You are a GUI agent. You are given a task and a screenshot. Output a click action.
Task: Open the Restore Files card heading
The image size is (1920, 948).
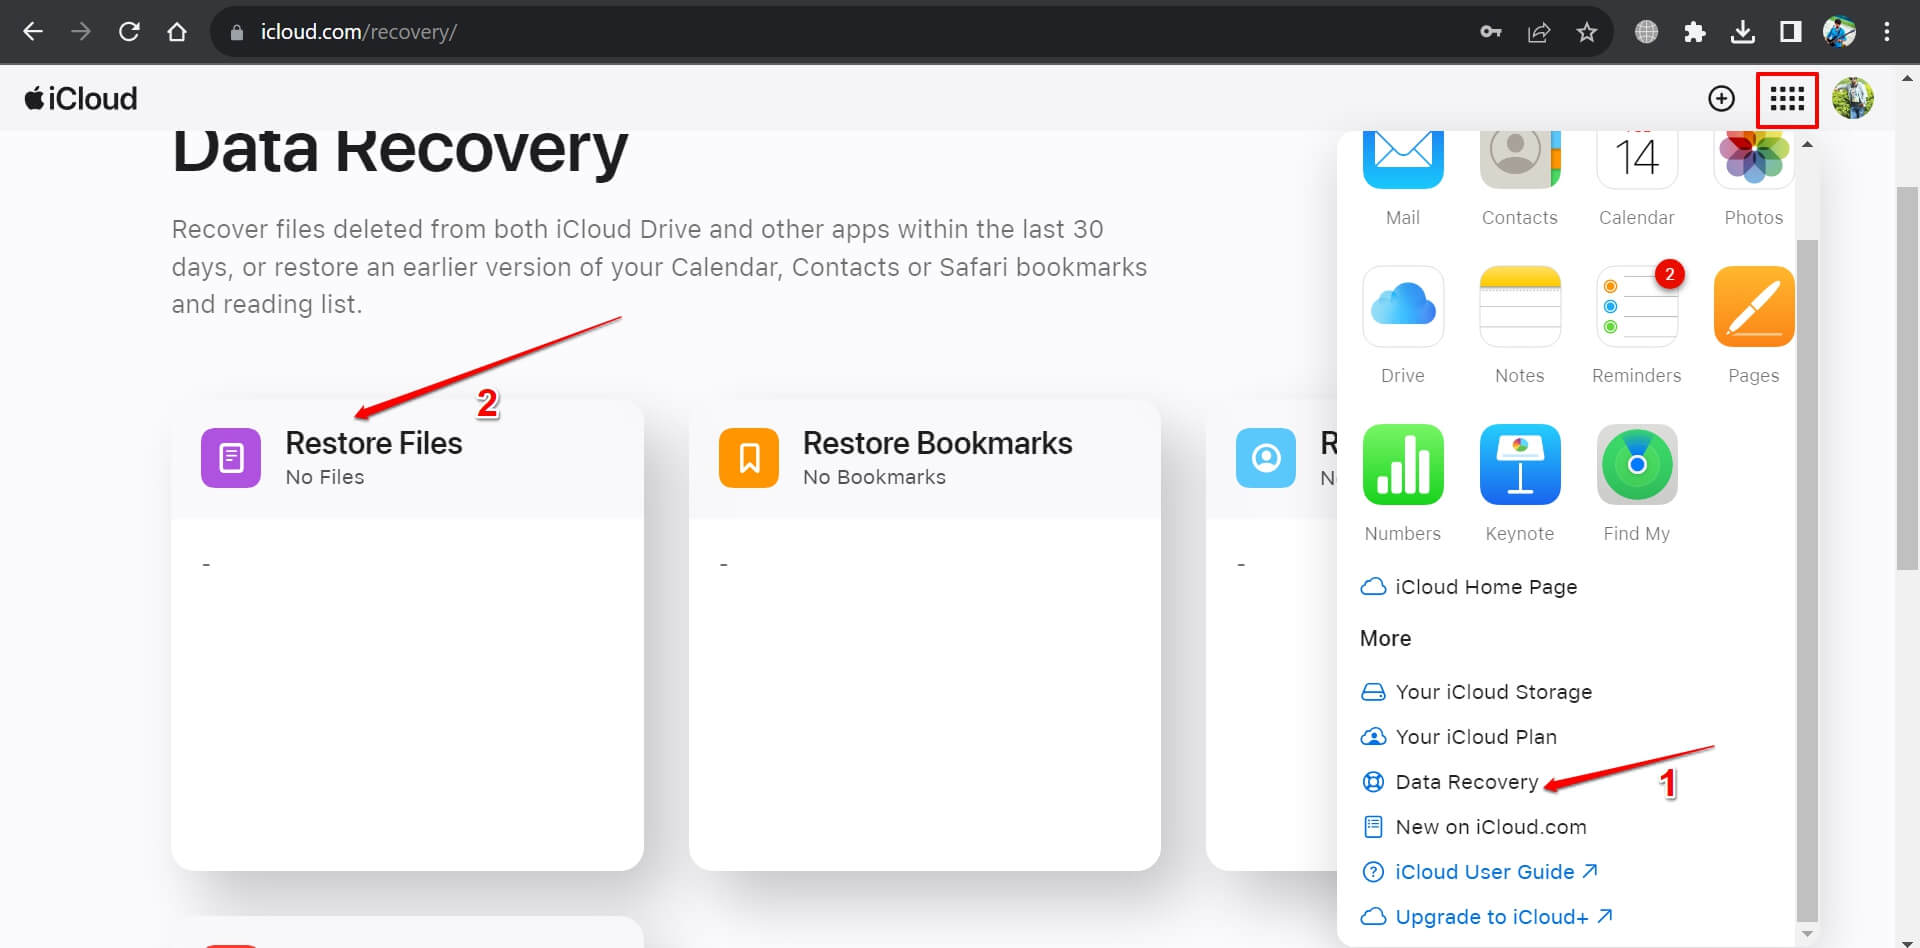373,443
